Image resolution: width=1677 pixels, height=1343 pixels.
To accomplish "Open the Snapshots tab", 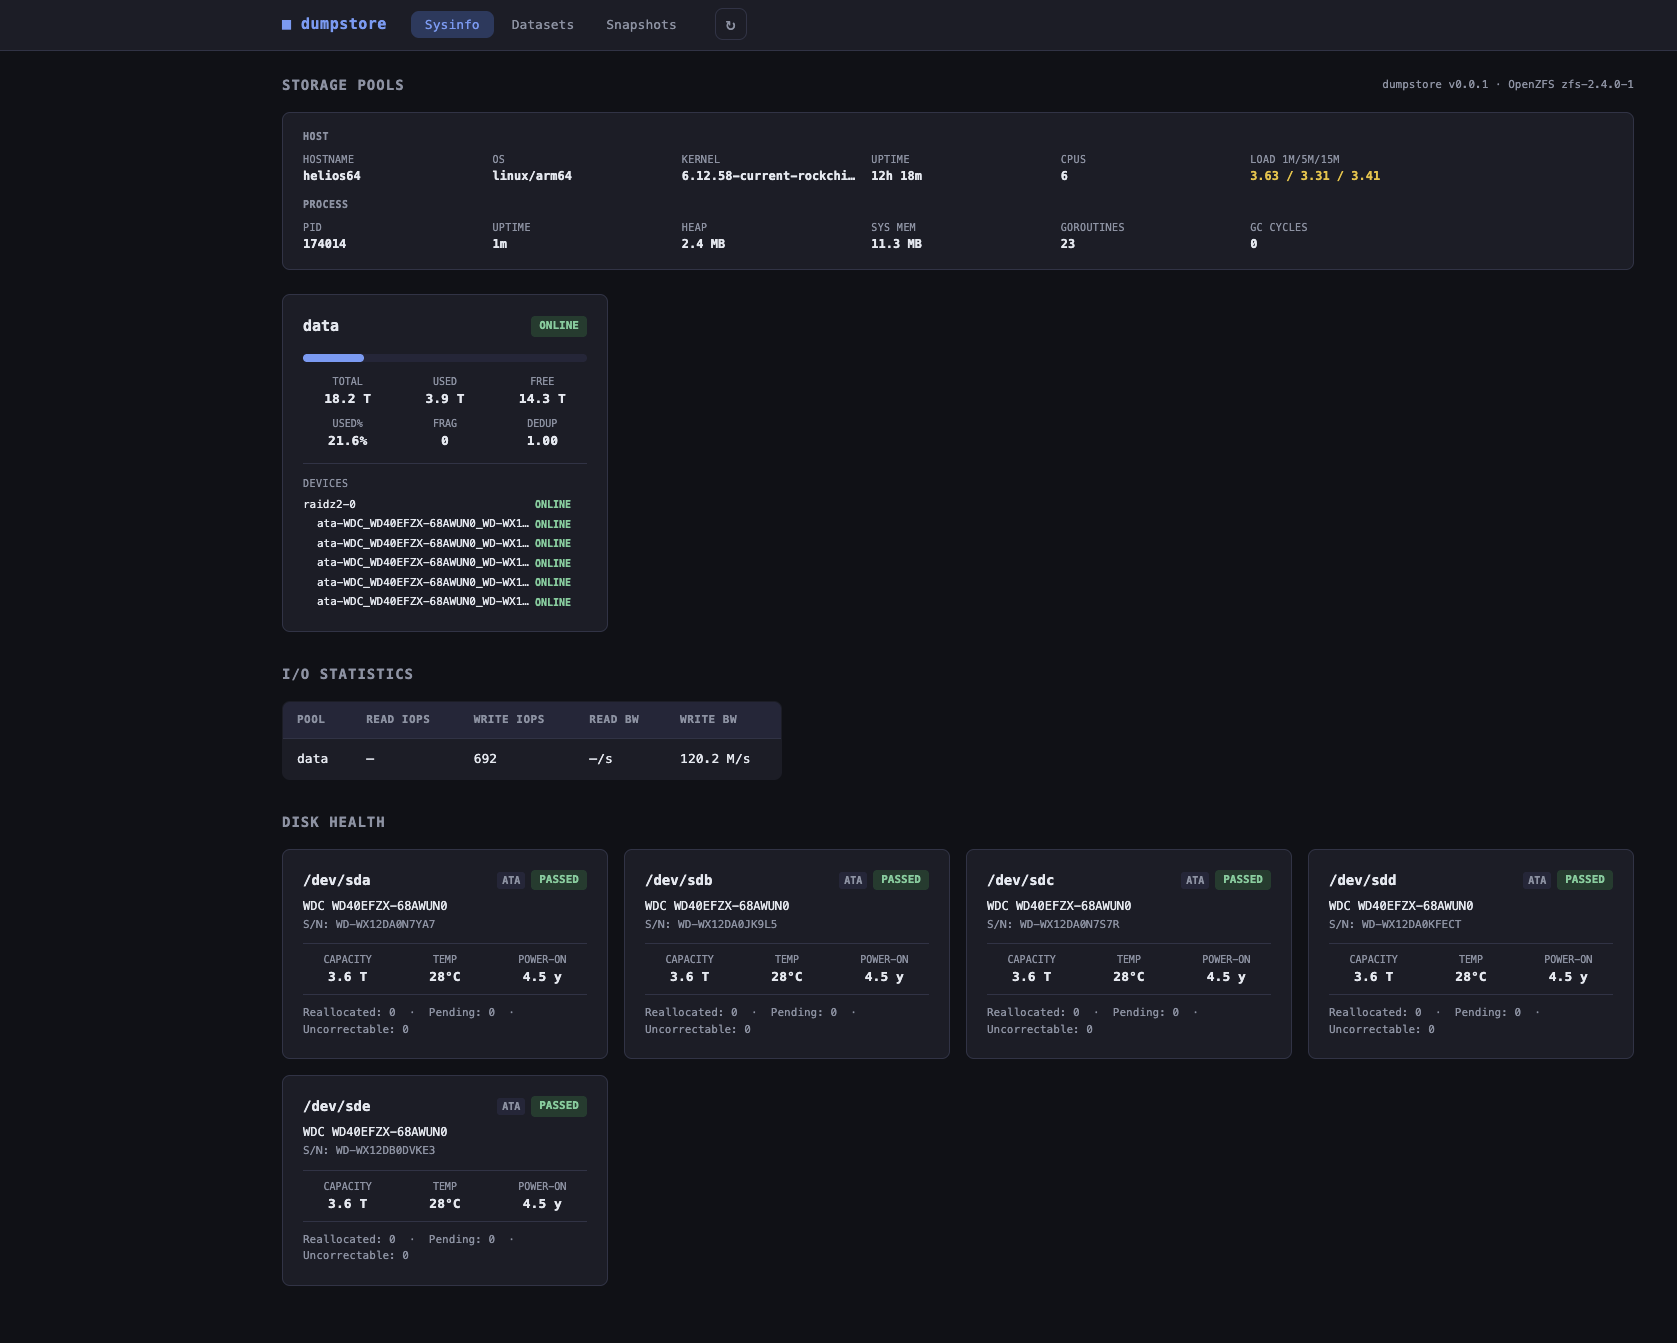I will coord(640,24).
